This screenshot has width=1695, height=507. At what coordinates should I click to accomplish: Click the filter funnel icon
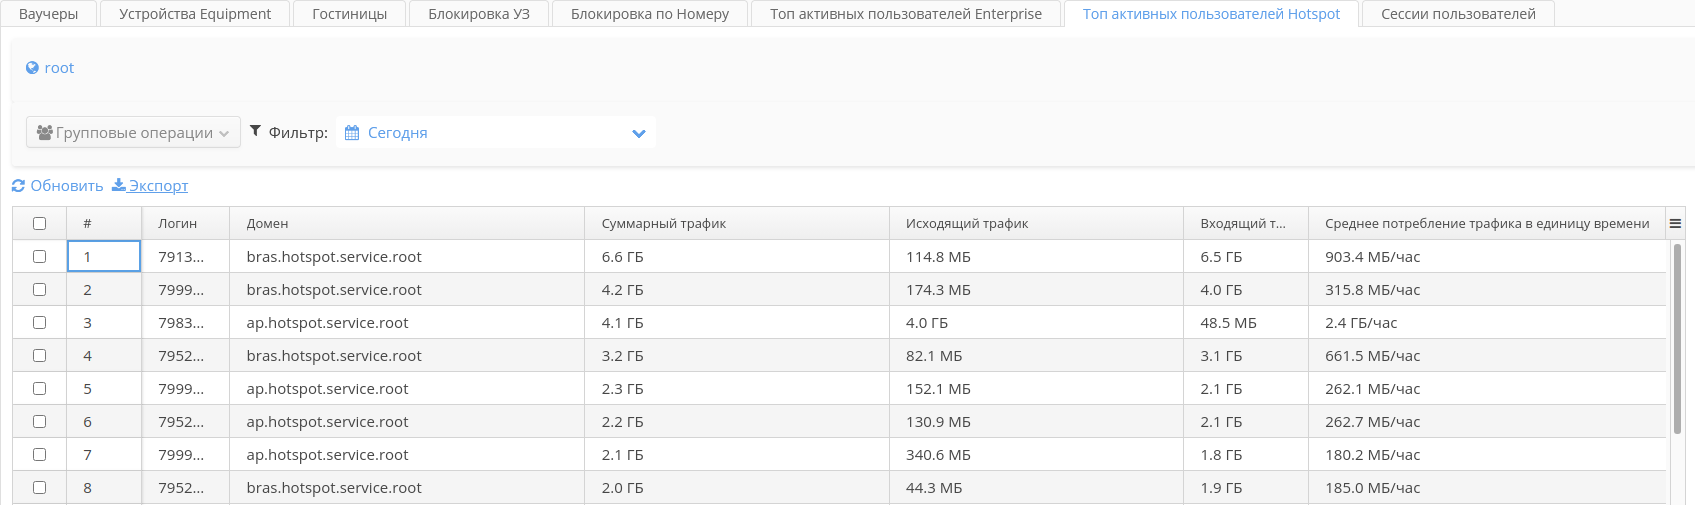point(255,131)
